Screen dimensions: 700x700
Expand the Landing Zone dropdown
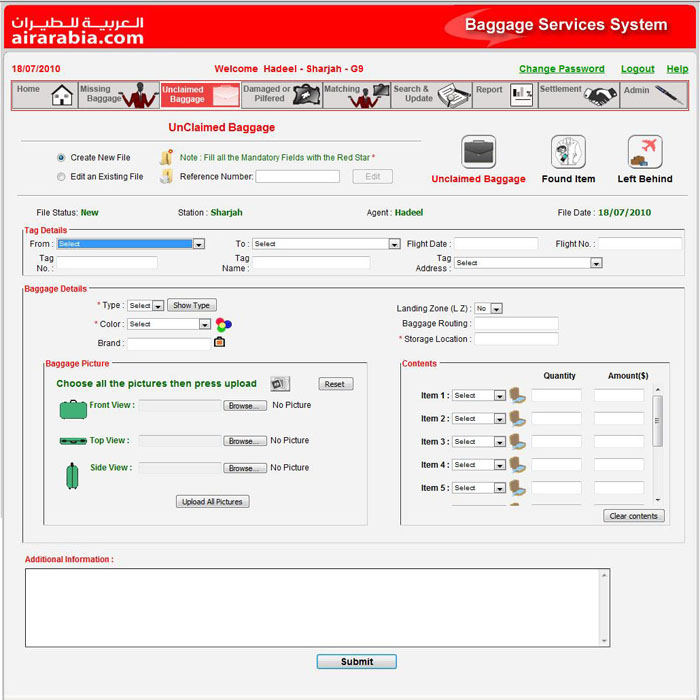pyautogui.click(x=496, y=309)
